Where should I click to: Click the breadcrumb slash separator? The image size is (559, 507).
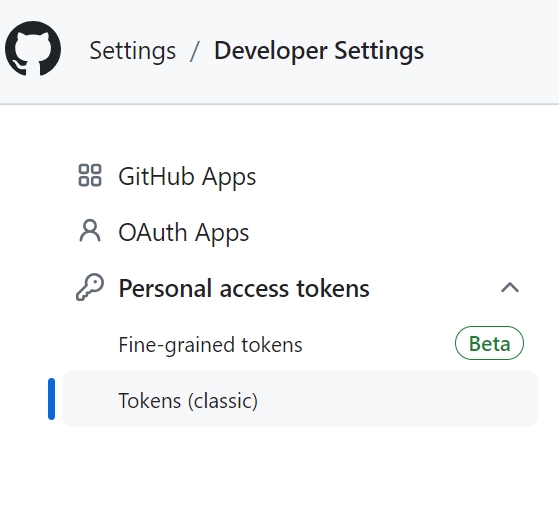(x=194, y=51)
